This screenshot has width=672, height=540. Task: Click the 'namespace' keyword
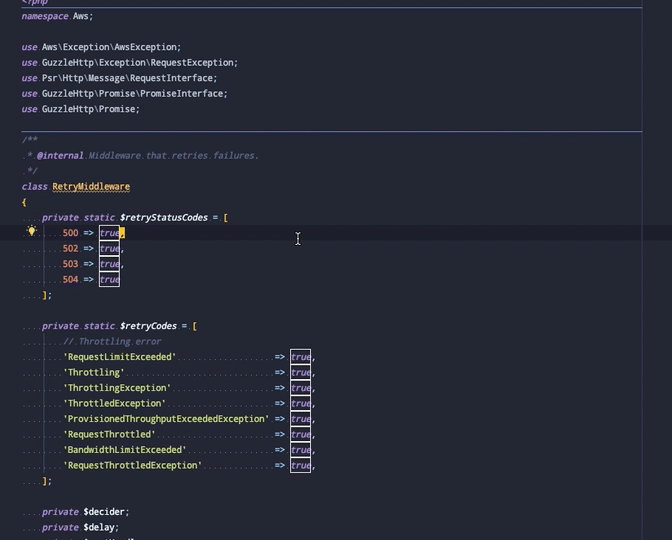point(45,16)
